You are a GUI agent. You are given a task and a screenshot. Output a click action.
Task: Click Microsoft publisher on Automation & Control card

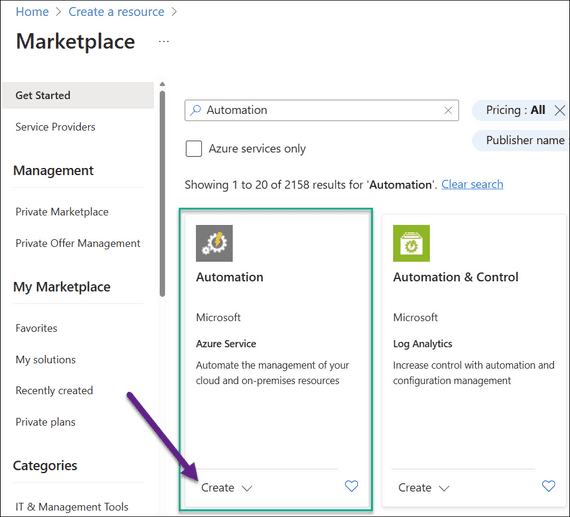(x=415, y=318)
